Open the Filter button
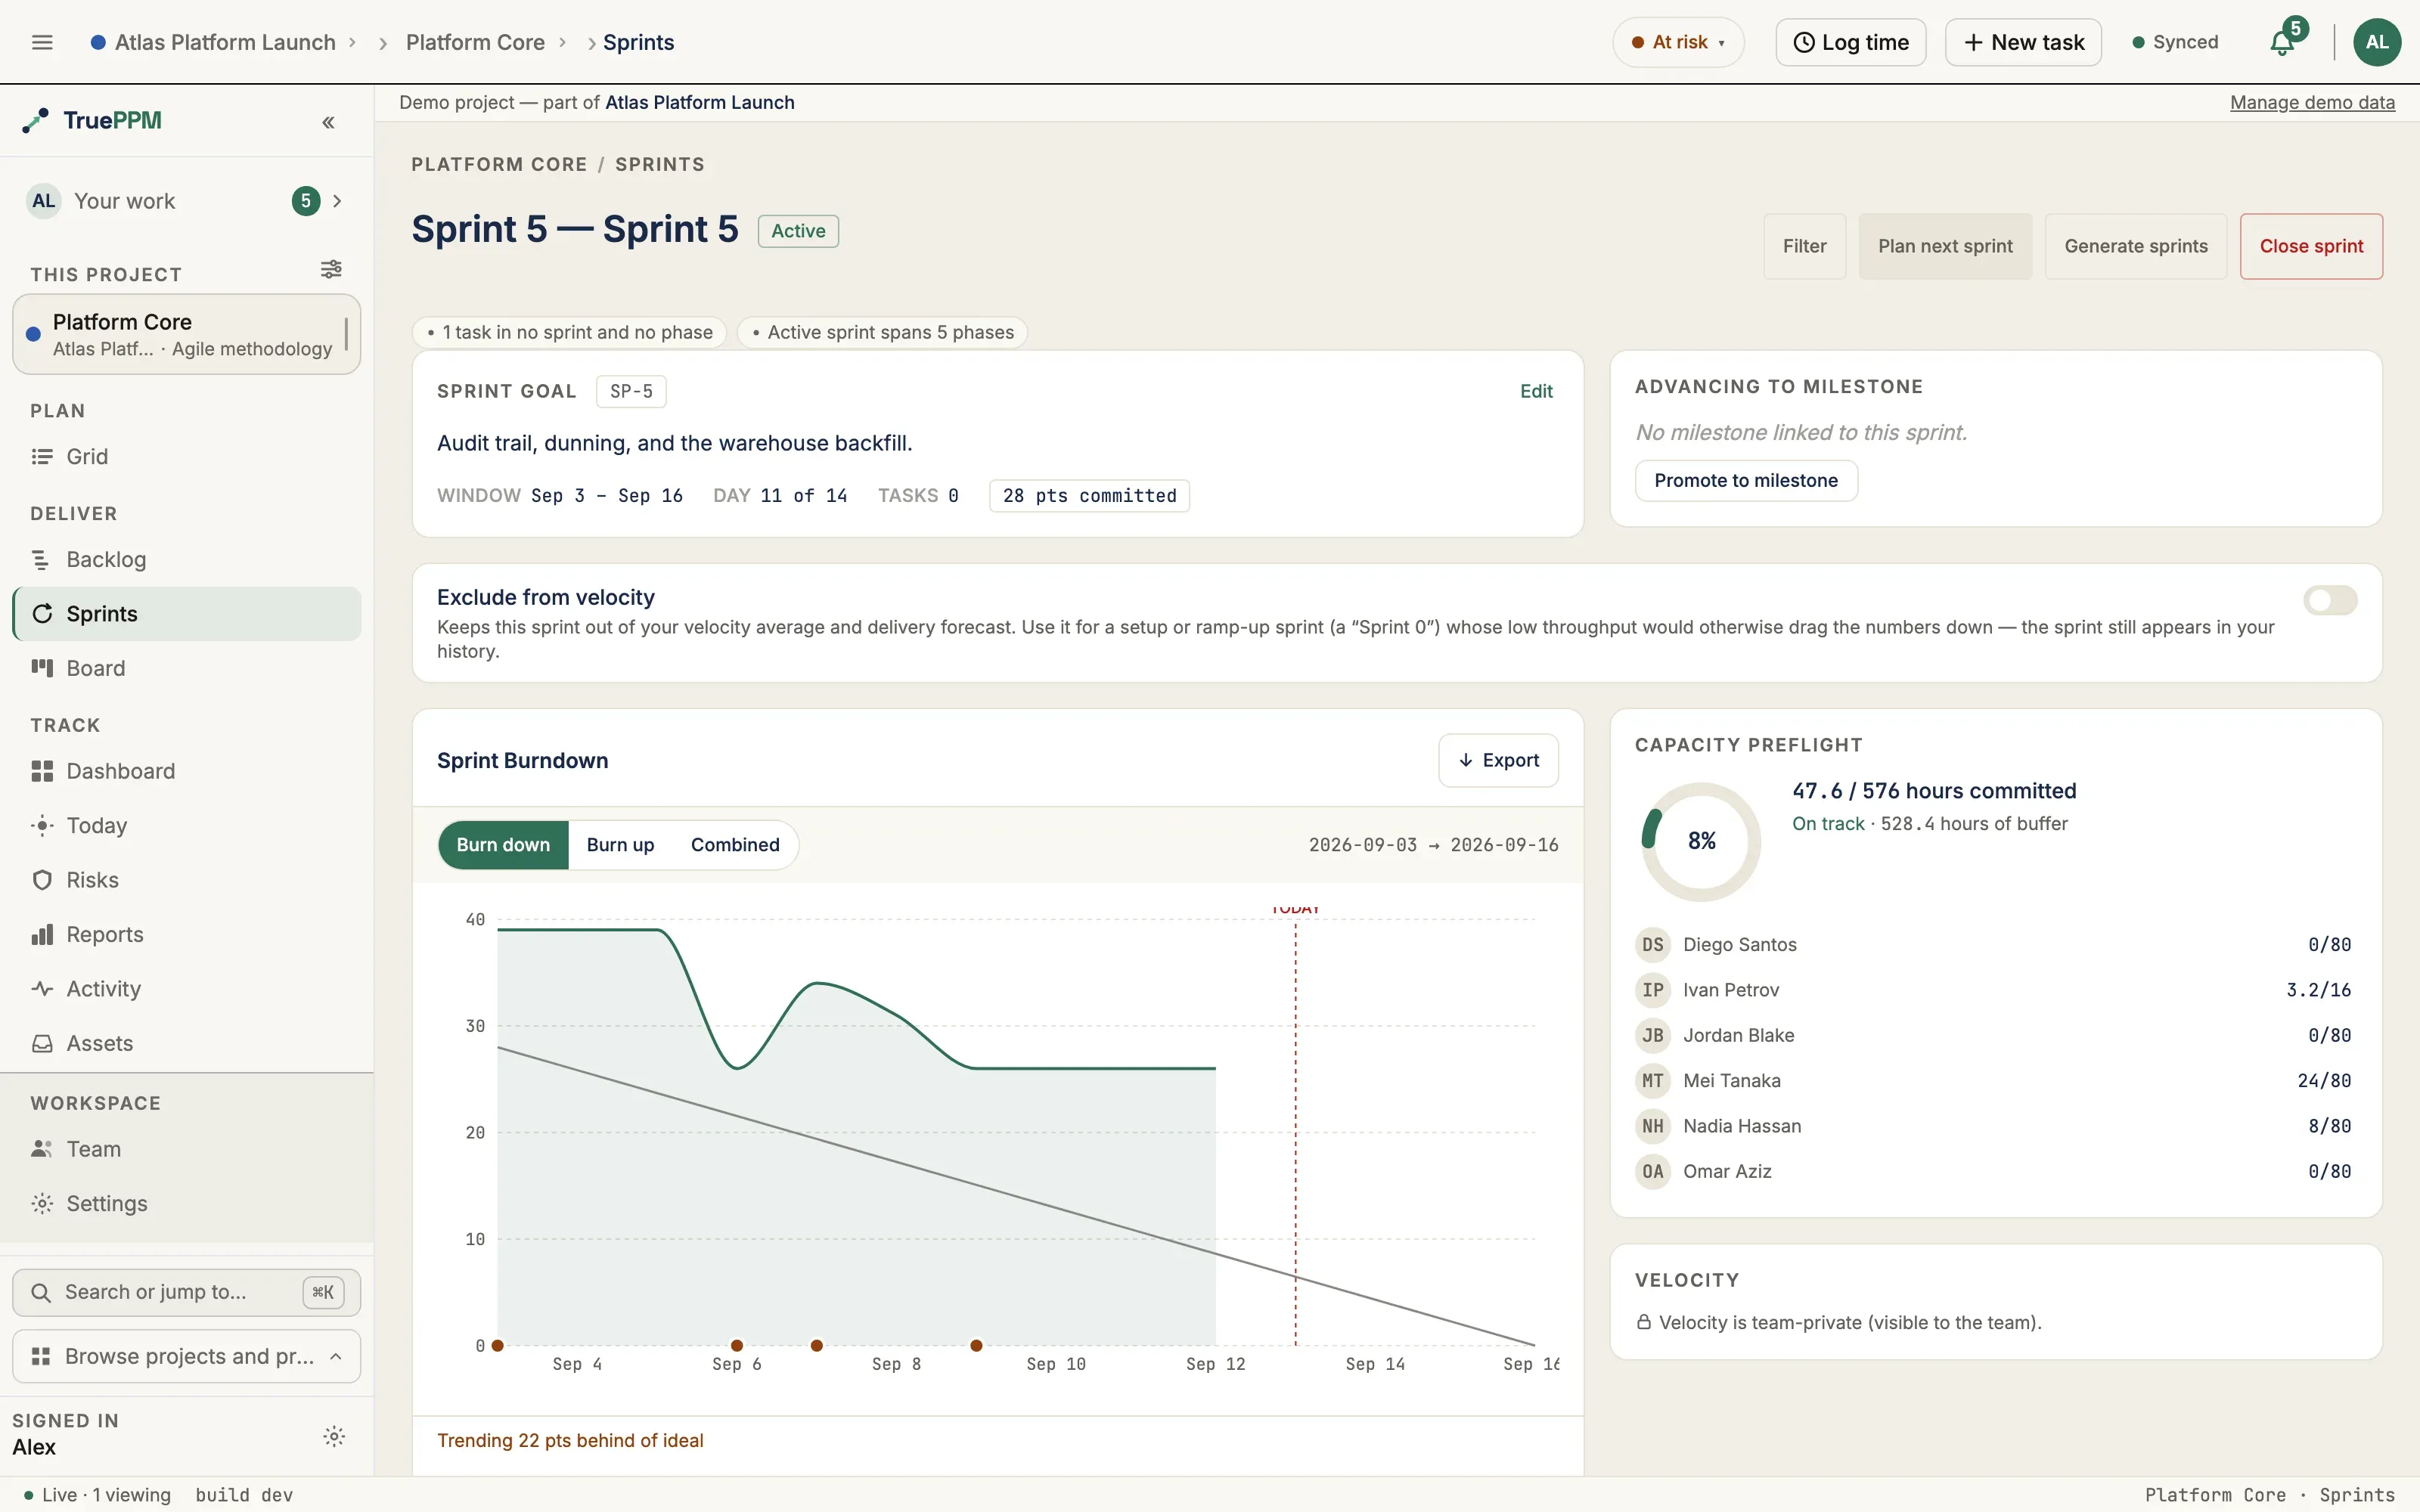The height and width of the screenshot is (1512, 2420). [1804, 246]
